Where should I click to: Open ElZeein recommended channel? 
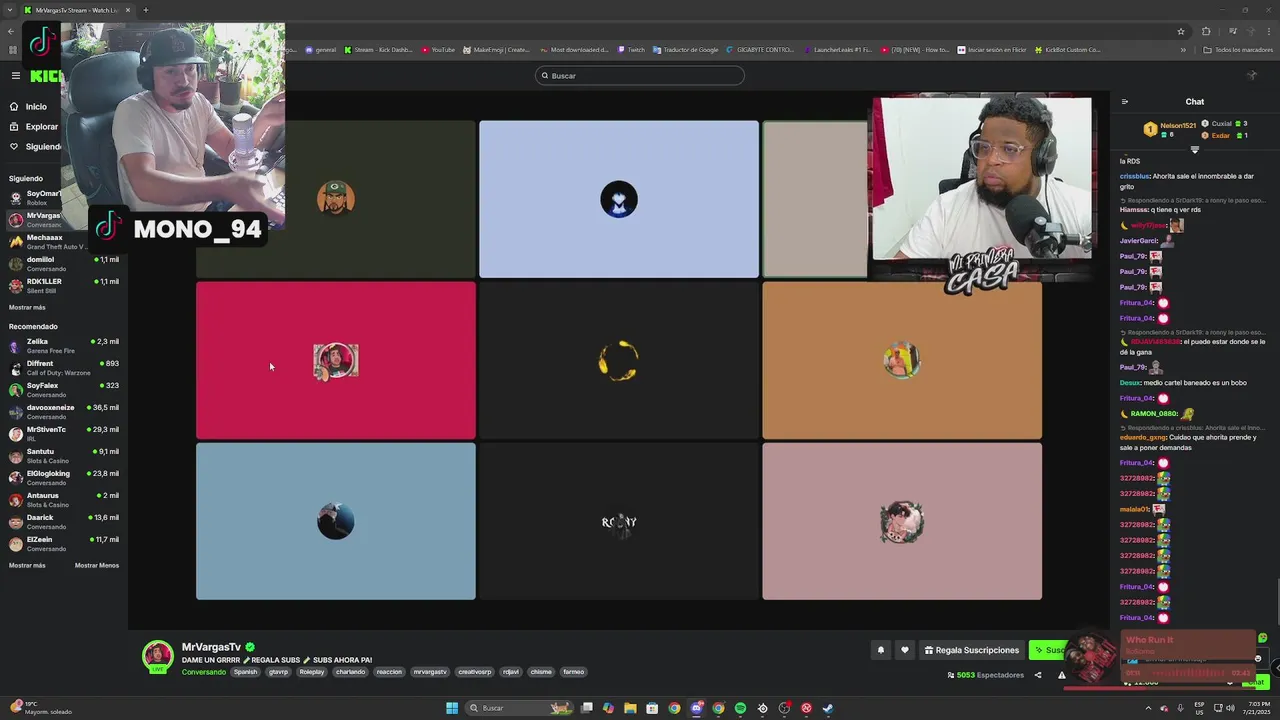pos(64,544)
